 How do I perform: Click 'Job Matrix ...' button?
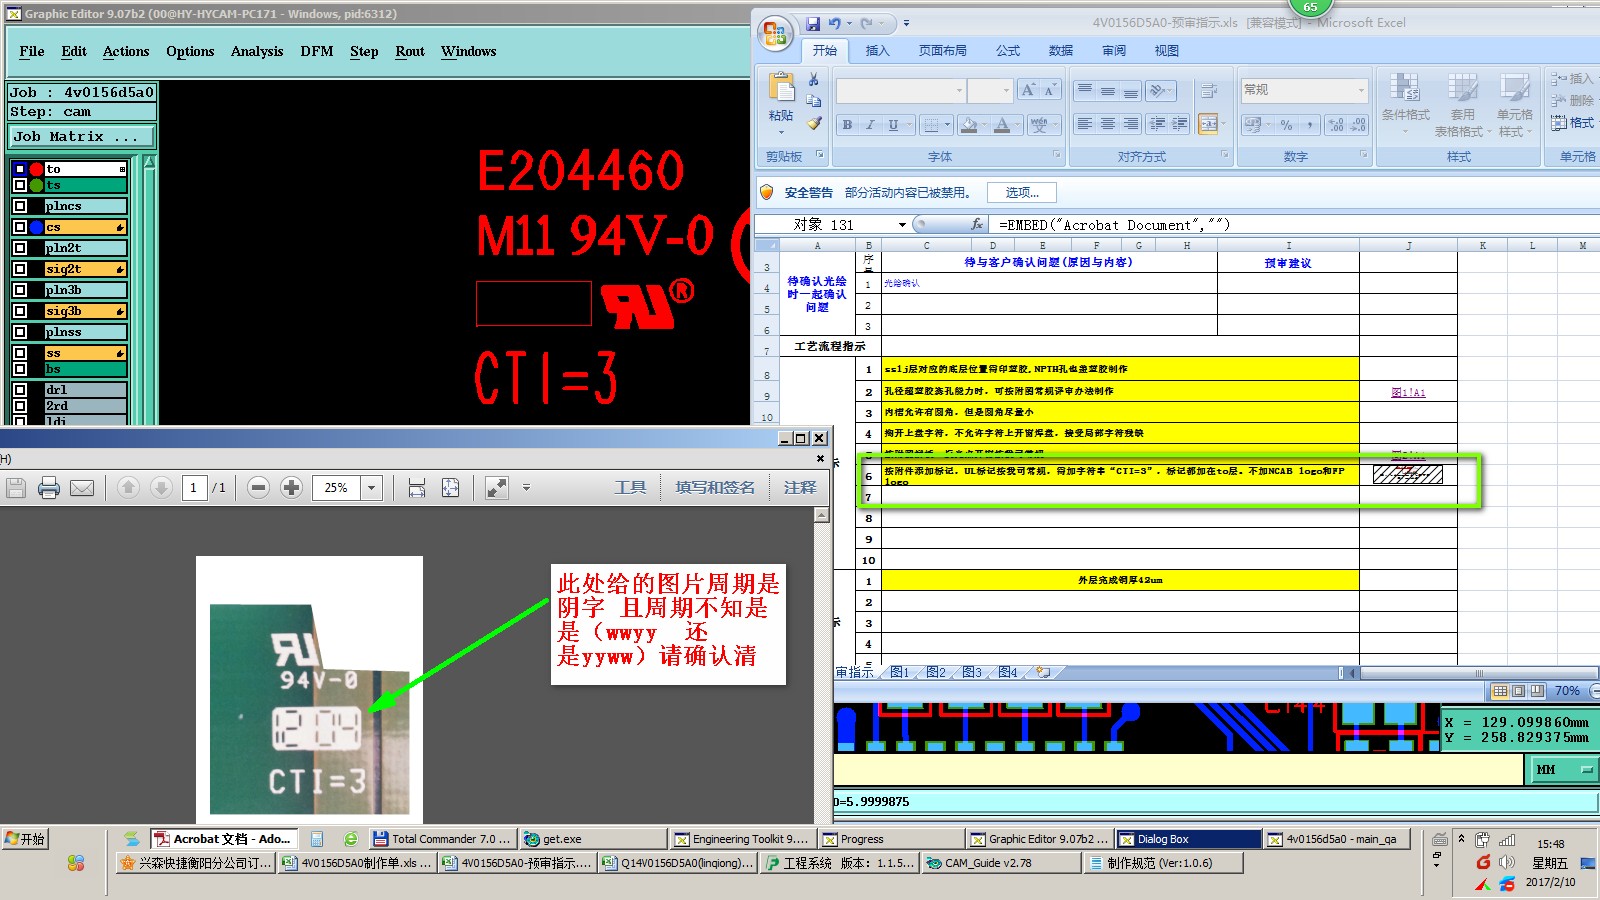[82, 136]
